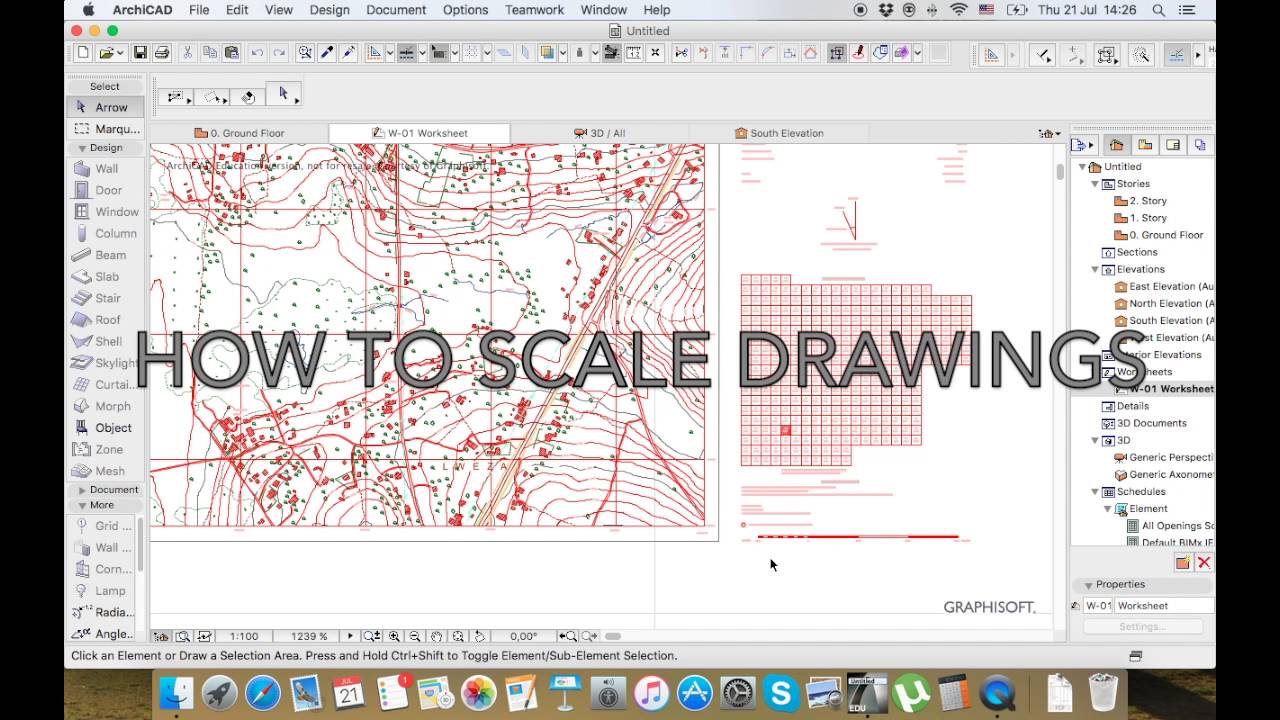Collapse the Properties panel section
1280x720 pixels.
click(1087, 585)
